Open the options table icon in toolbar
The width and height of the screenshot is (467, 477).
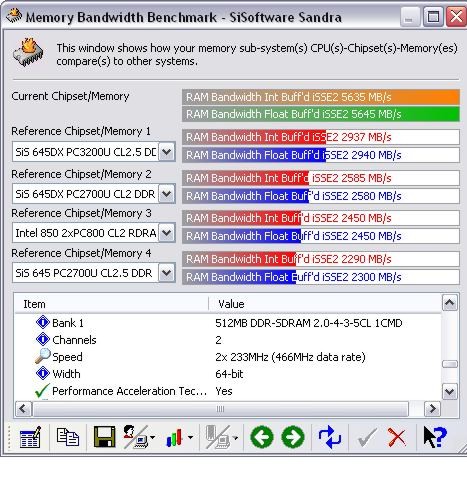pyautogui.click(x=30, y=437)
